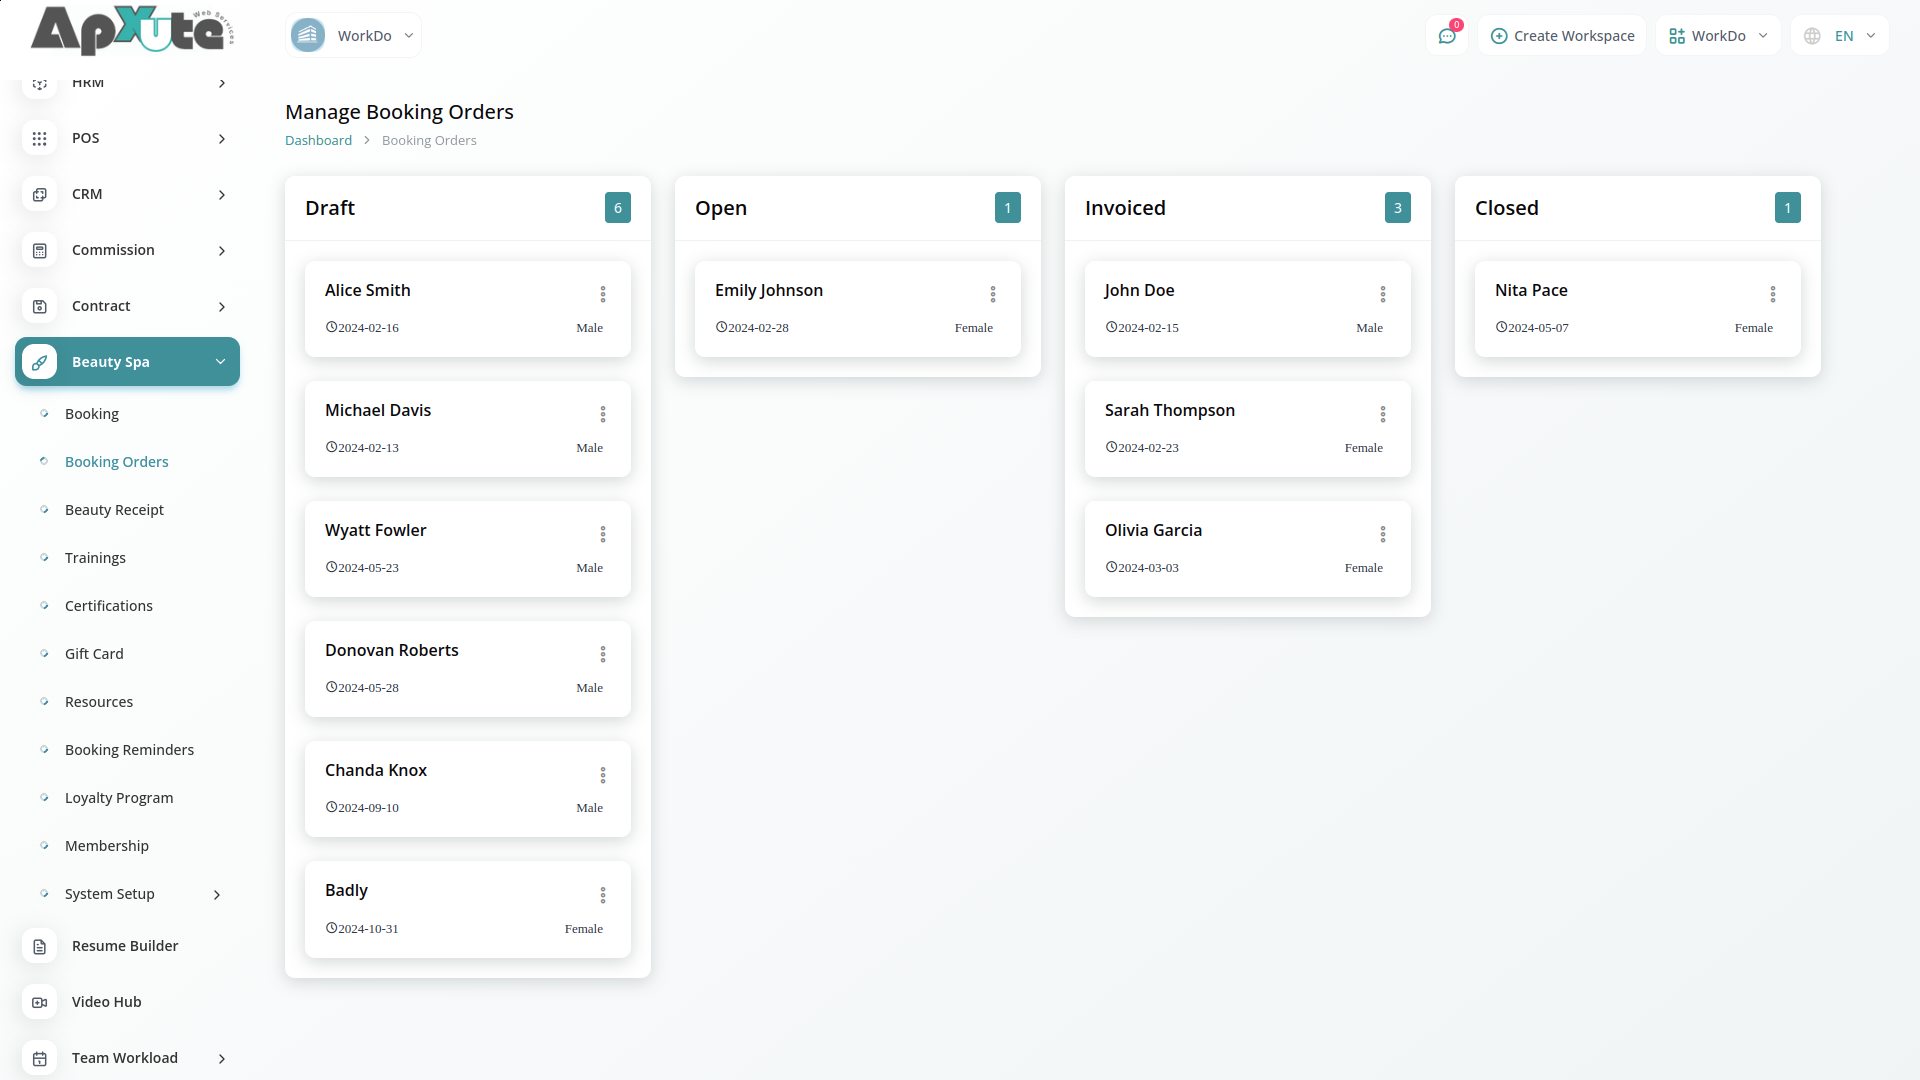Image resolution: width=1920 pixels, height=1080 pixels.
Task: Open the chat messages icon
Action: point(1446,36)
